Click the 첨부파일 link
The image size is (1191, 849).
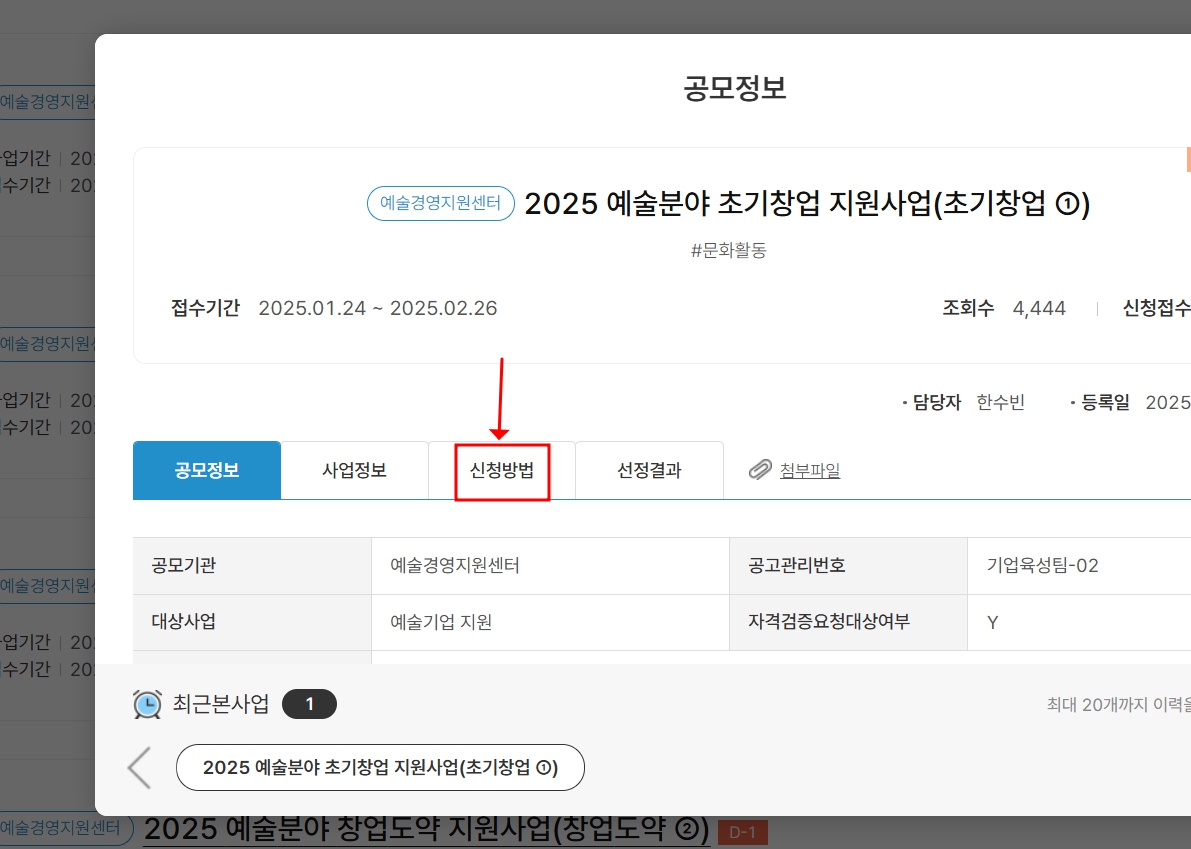[x=810, y=471]
